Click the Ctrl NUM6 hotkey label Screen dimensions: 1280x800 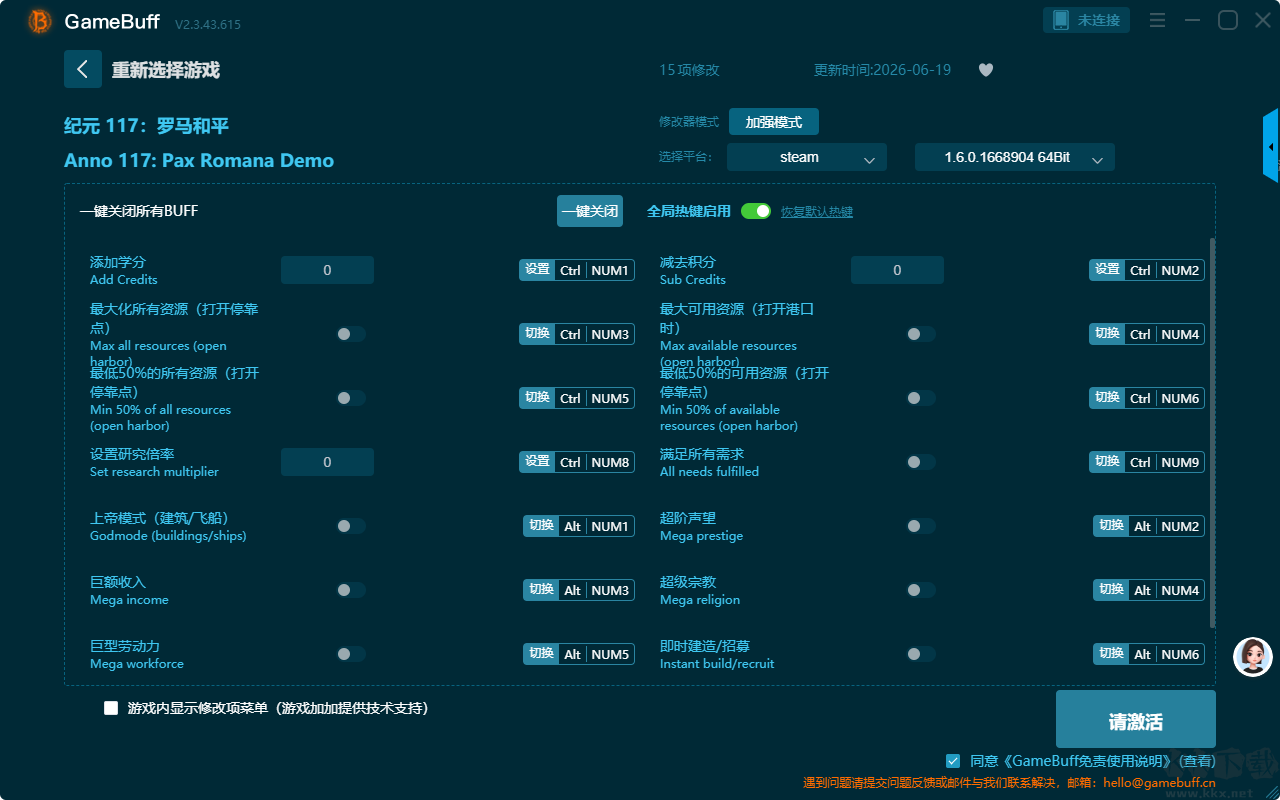point(1165,398)
